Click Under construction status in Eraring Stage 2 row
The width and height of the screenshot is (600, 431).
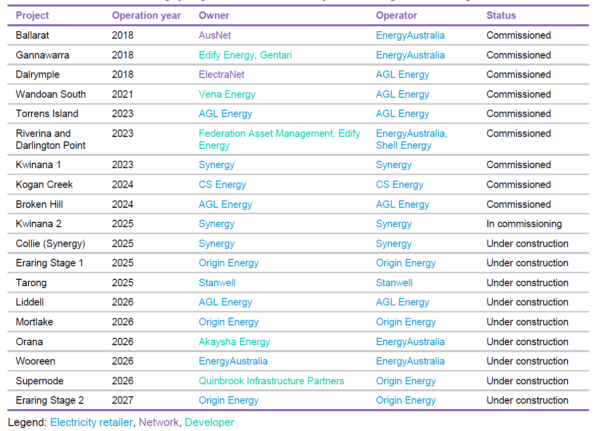click(x=527, y=400)
